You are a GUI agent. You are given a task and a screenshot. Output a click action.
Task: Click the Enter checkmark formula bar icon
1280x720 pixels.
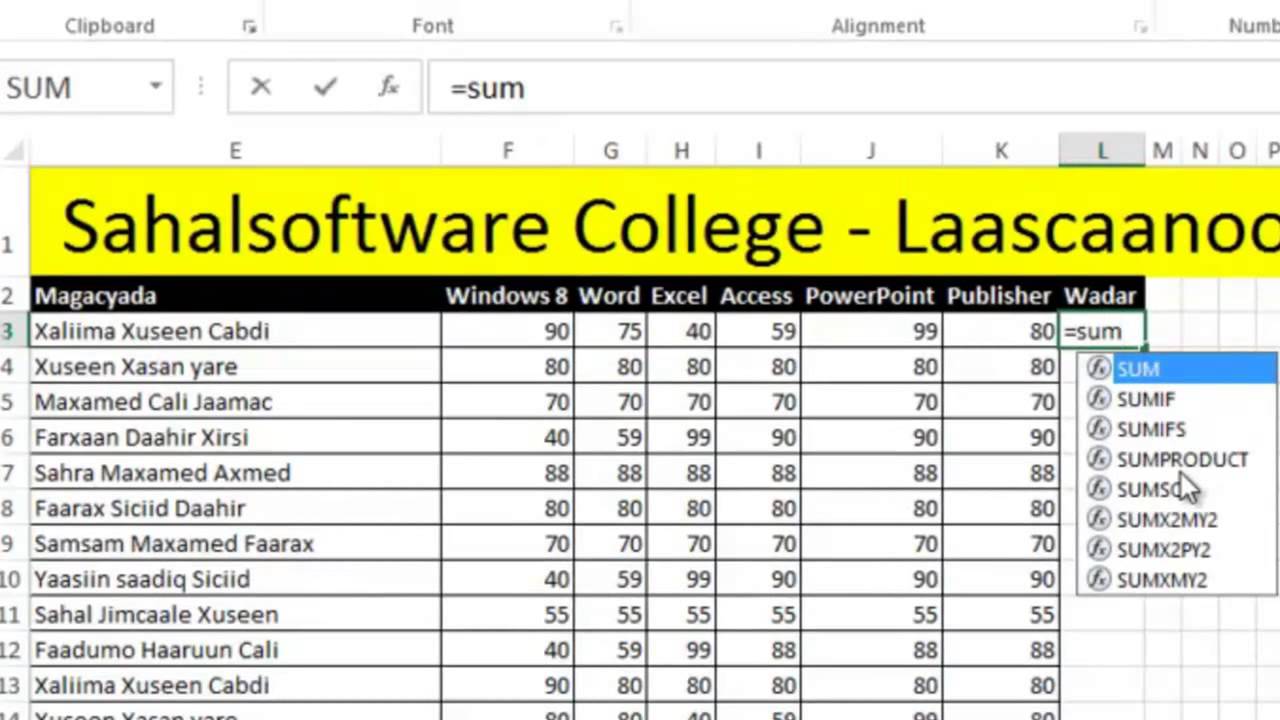[x=325, y=87]
